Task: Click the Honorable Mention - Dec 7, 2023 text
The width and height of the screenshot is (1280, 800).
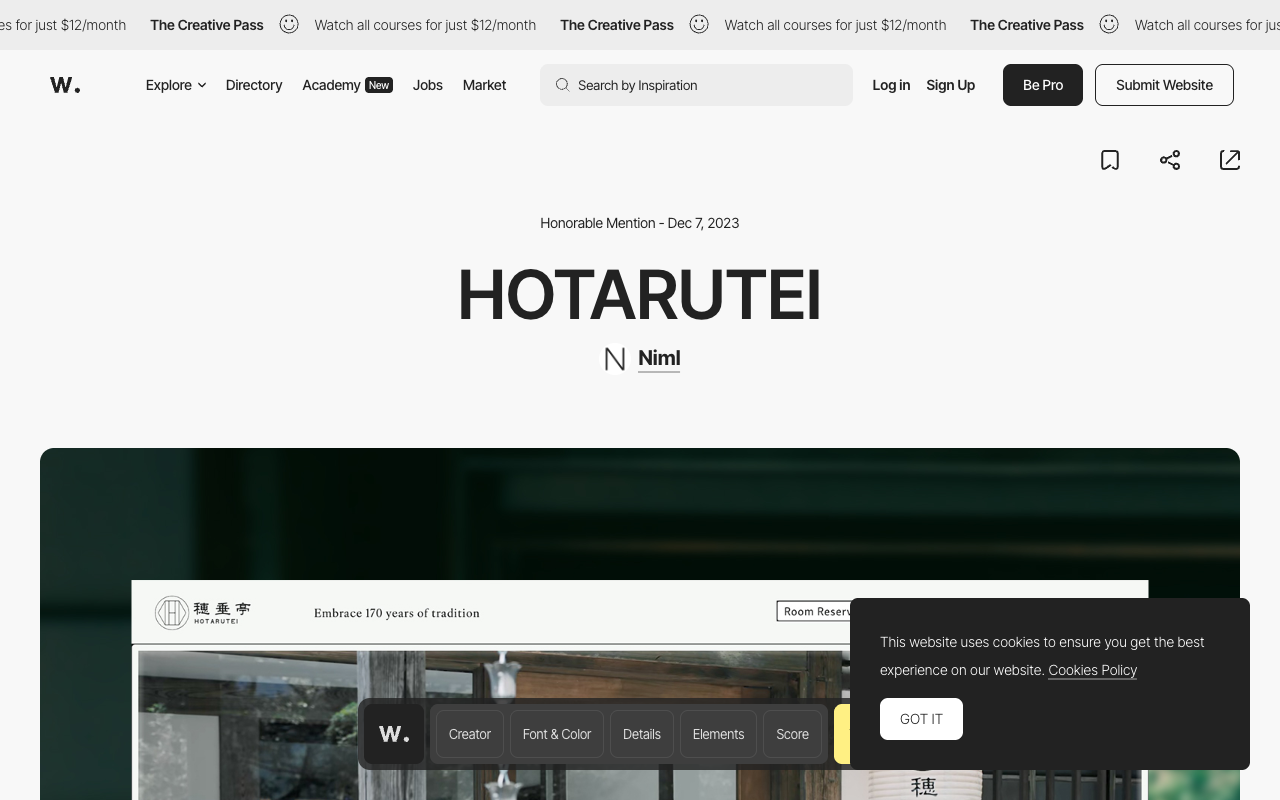Action: [640, 223]
